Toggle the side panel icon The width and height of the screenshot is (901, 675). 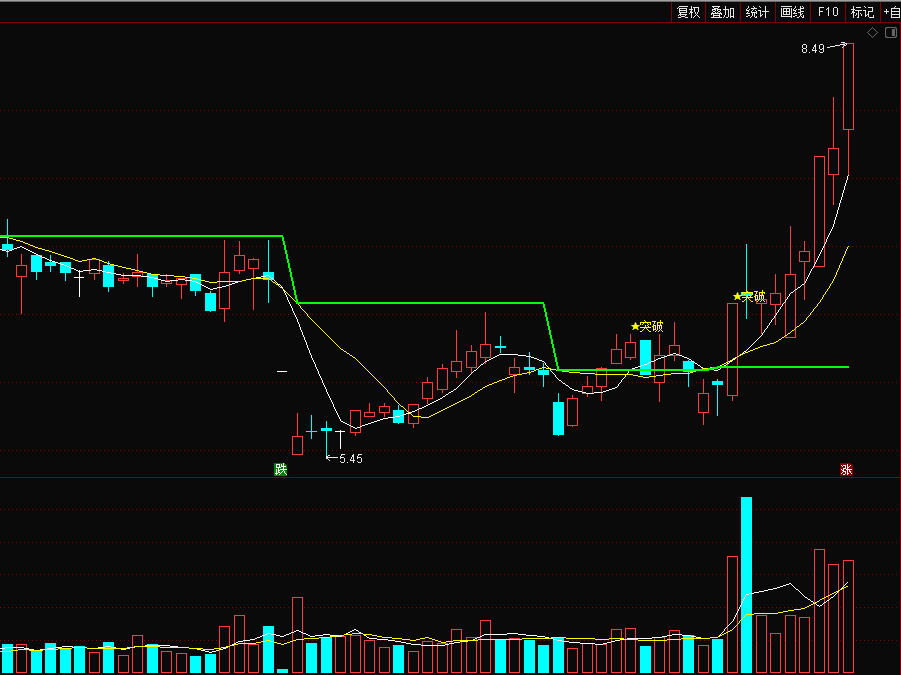pos(891,33)
